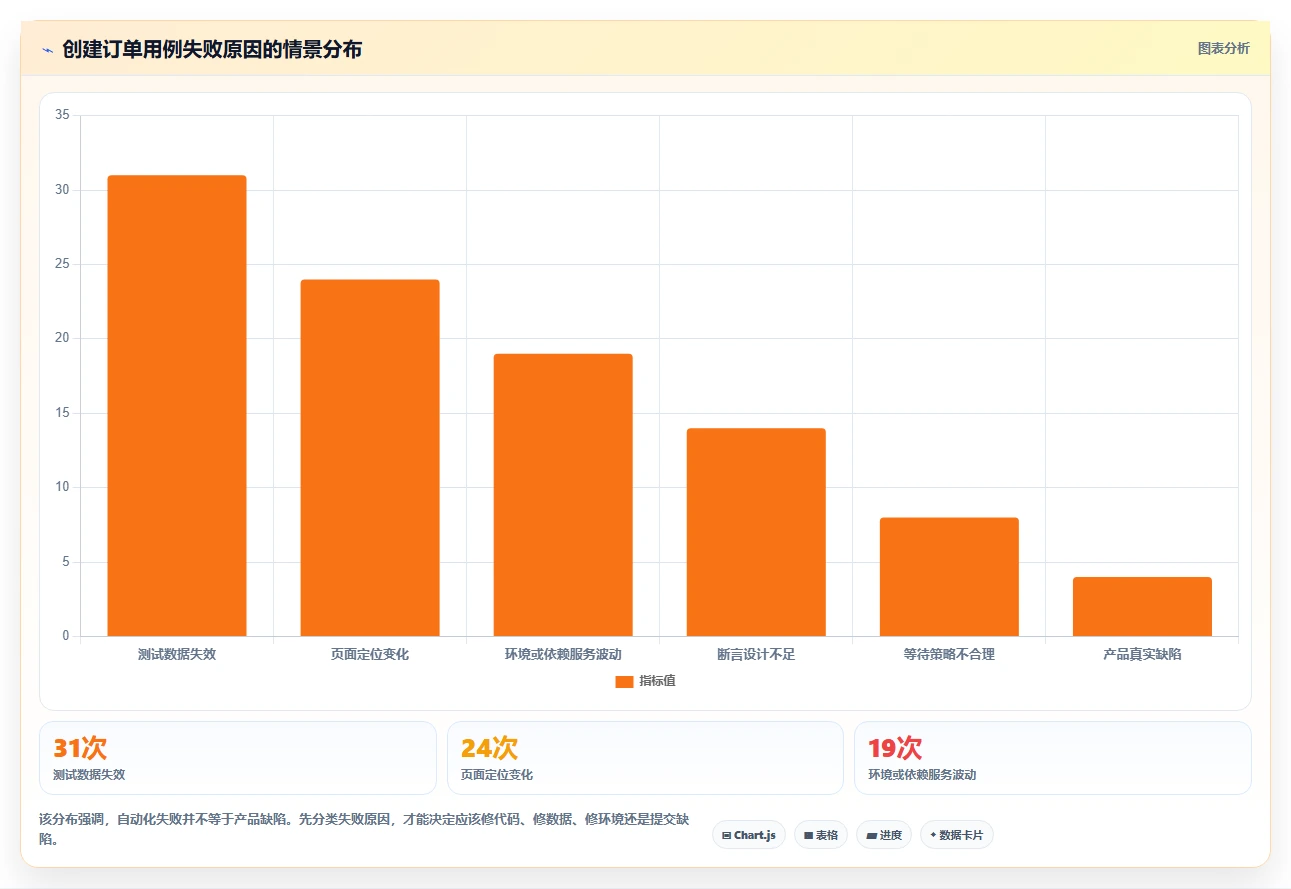
Task: Click the y-axis value 25
Action: [x=62, y=264]
